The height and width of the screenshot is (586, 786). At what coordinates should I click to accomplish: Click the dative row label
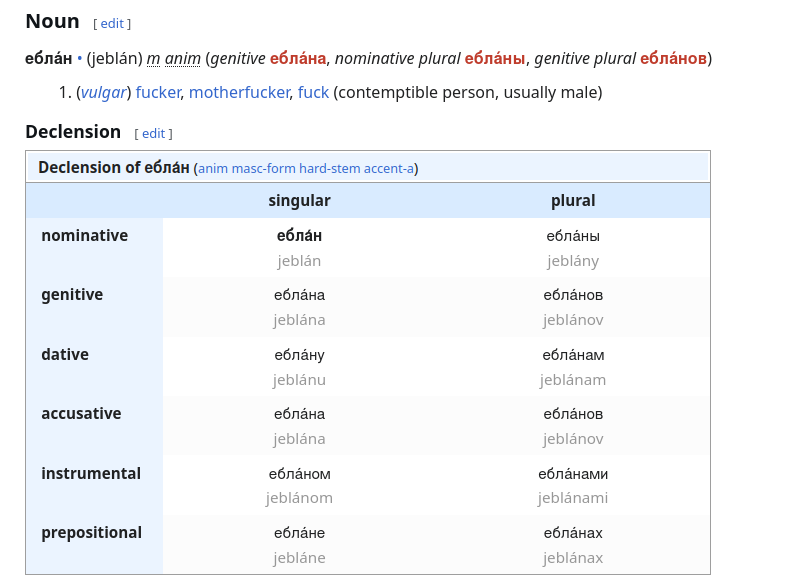(x=65, y=354)
